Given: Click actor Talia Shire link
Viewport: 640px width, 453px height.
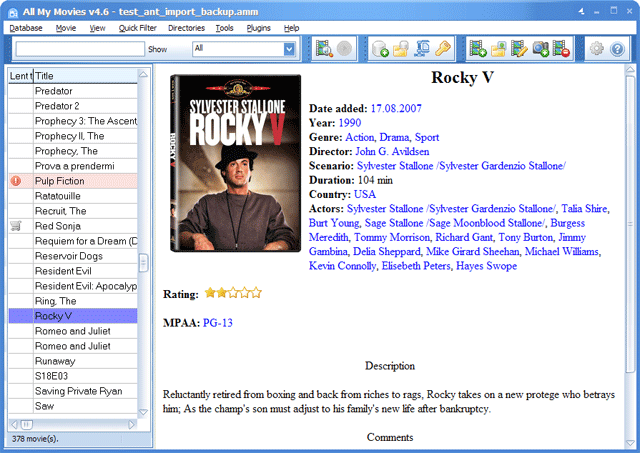Looking at the screenshot, I should [584, 209].
